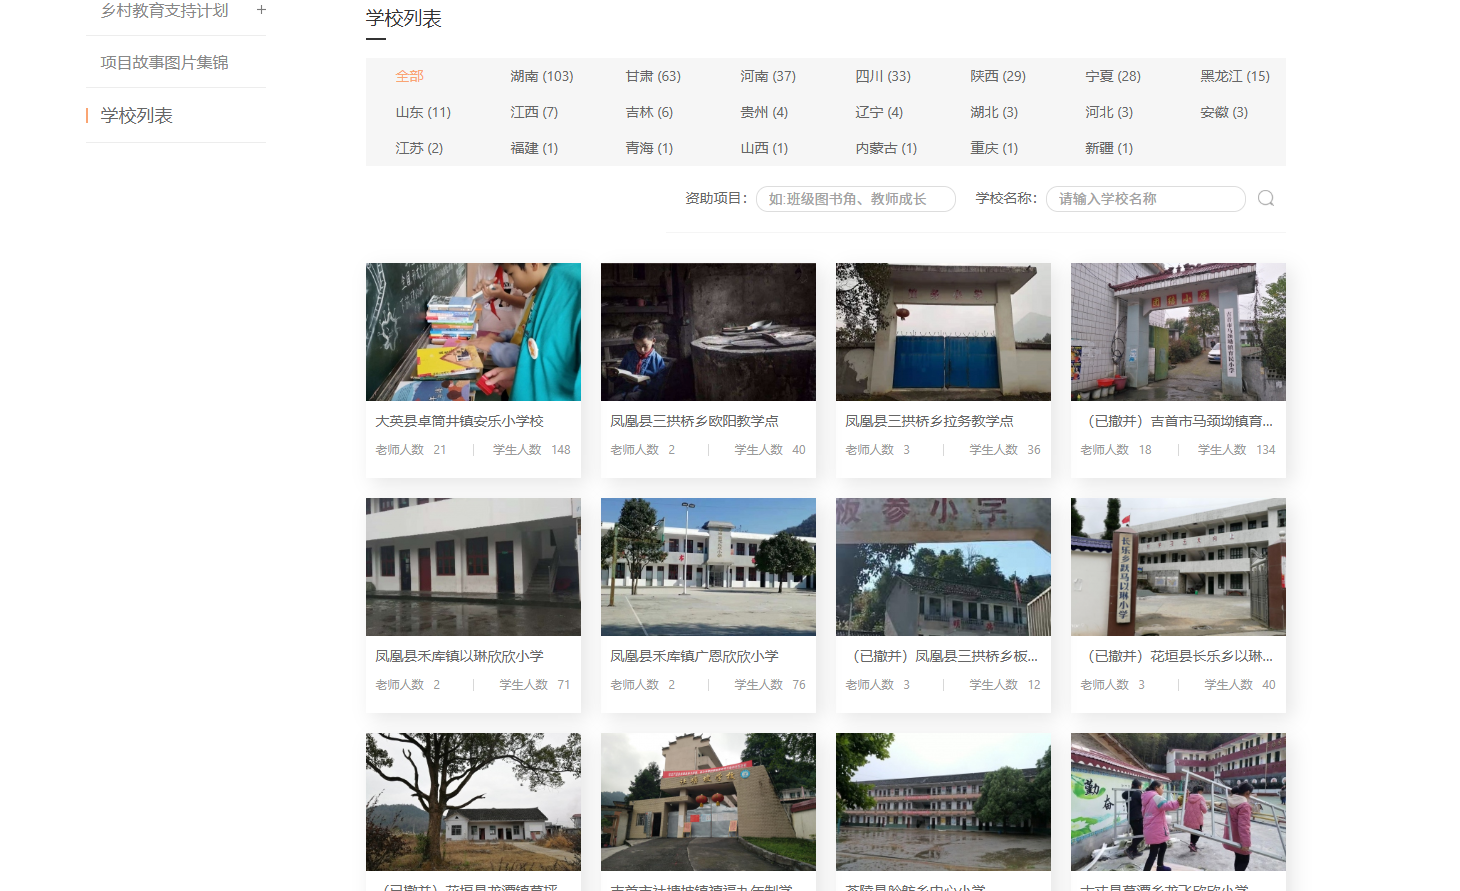1460x891 pixels.
Task: Click 凤凰县禾库镇广恩欣欣小学 school photo
Action: point(708,567)
